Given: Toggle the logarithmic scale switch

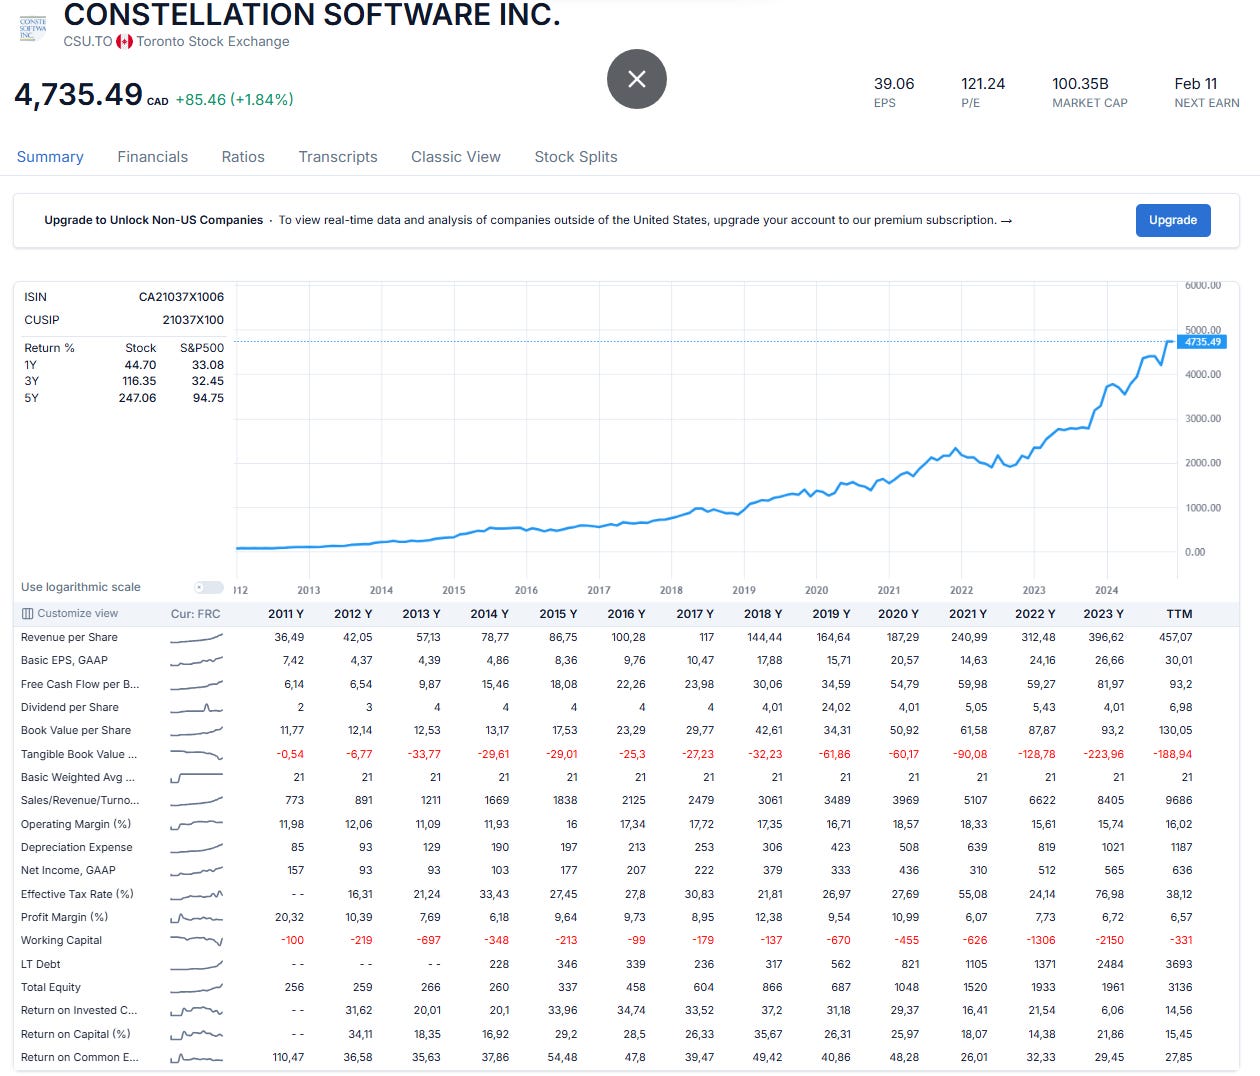Looking at the screenshot, I should pyautogui.click(x=208, y=587).
